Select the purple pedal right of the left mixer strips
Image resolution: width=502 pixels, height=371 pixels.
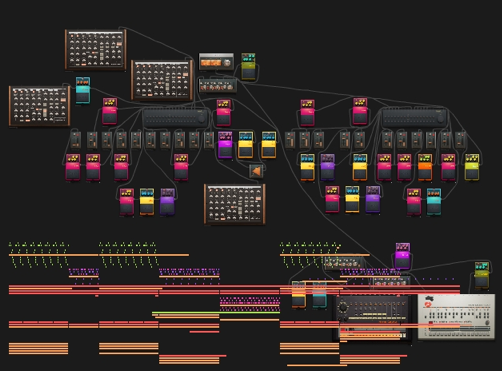click(x=225, y=145)
